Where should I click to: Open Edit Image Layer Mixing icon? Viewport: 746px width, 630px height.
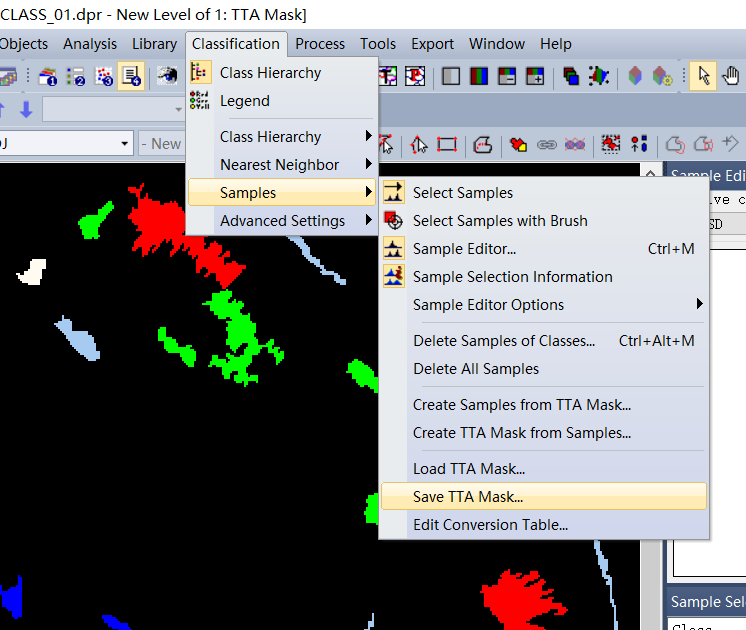[570, 76]
